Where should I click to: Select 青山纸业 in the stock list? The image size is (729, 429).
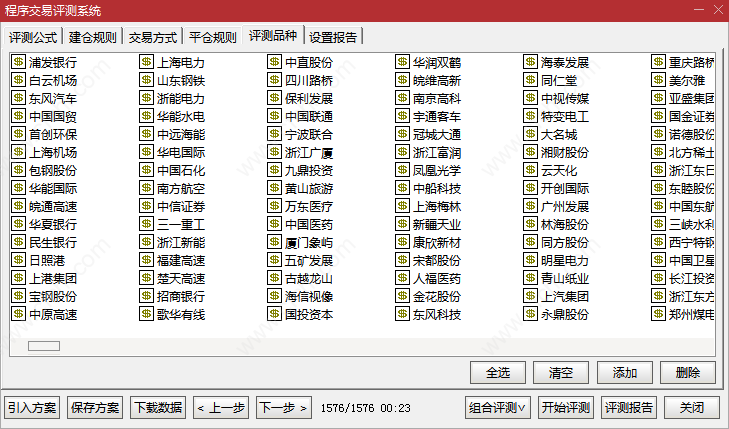tap(565, 278)
